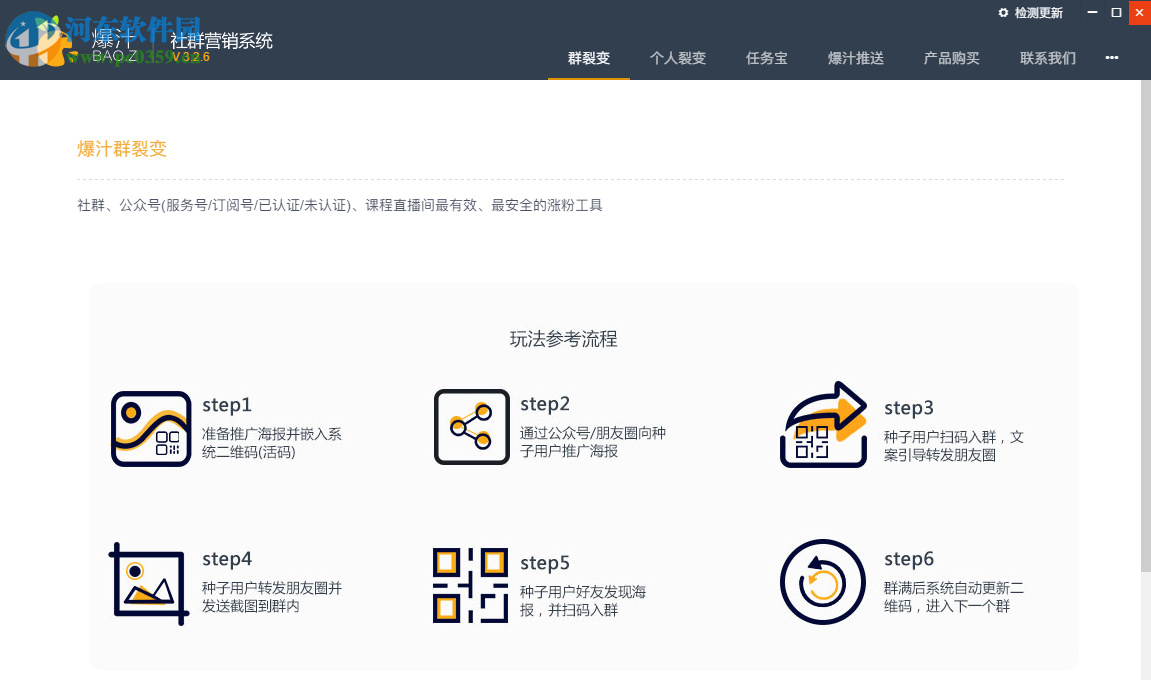The width and height of the screenshot is (1151, 680).
Task: Open the 爆汁推送 section
Action: pyautogui.click(x=856, y=58)
